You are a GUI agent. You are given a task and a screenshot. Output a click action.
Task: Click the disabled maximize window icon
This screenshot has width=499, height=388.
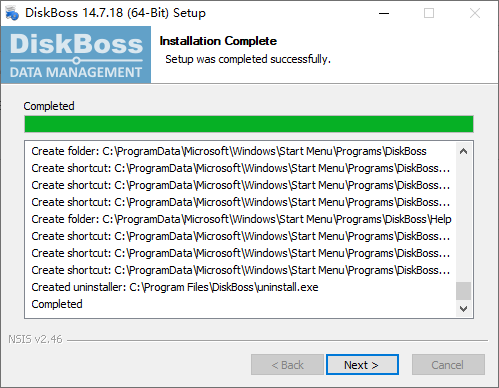click(x=429, y=13)
